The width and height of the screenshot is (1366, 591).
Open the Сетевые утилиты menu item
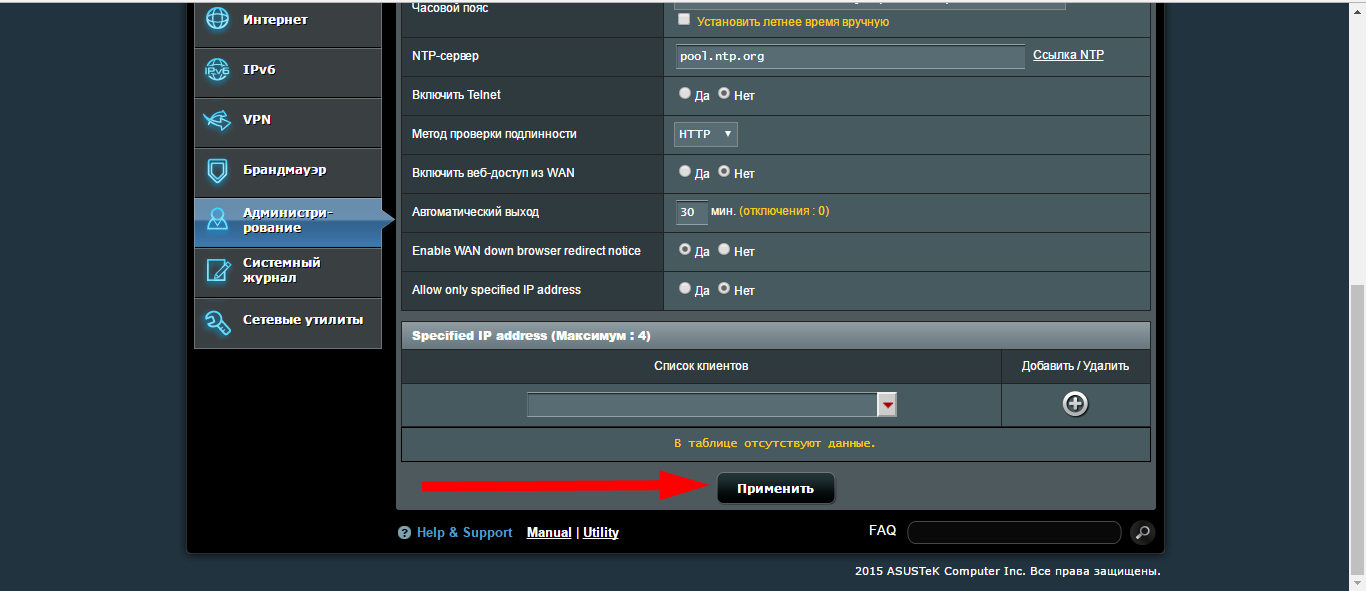point(288,322)
